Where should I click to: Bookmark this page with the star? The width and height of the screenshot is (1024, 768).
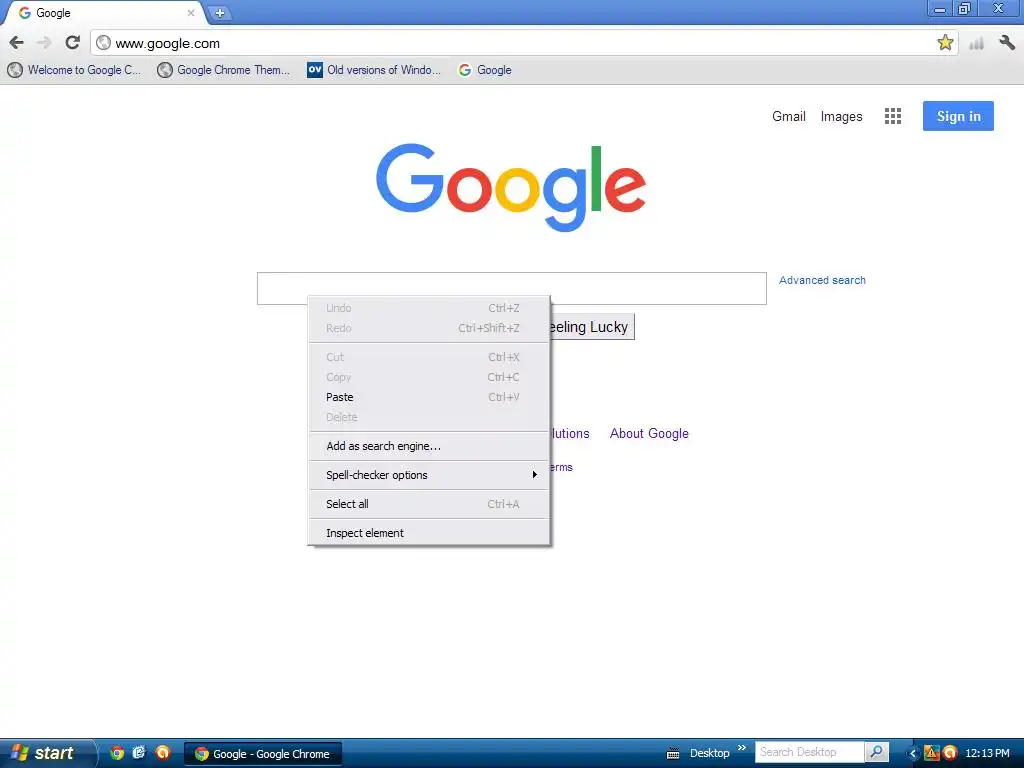pyautogui.click(x=944, y=43)
